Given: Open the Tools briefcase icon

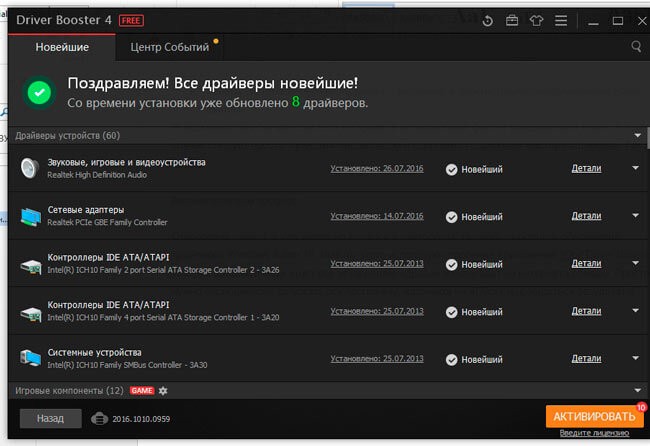Looking at the screenshot, I should coord(512,20).
